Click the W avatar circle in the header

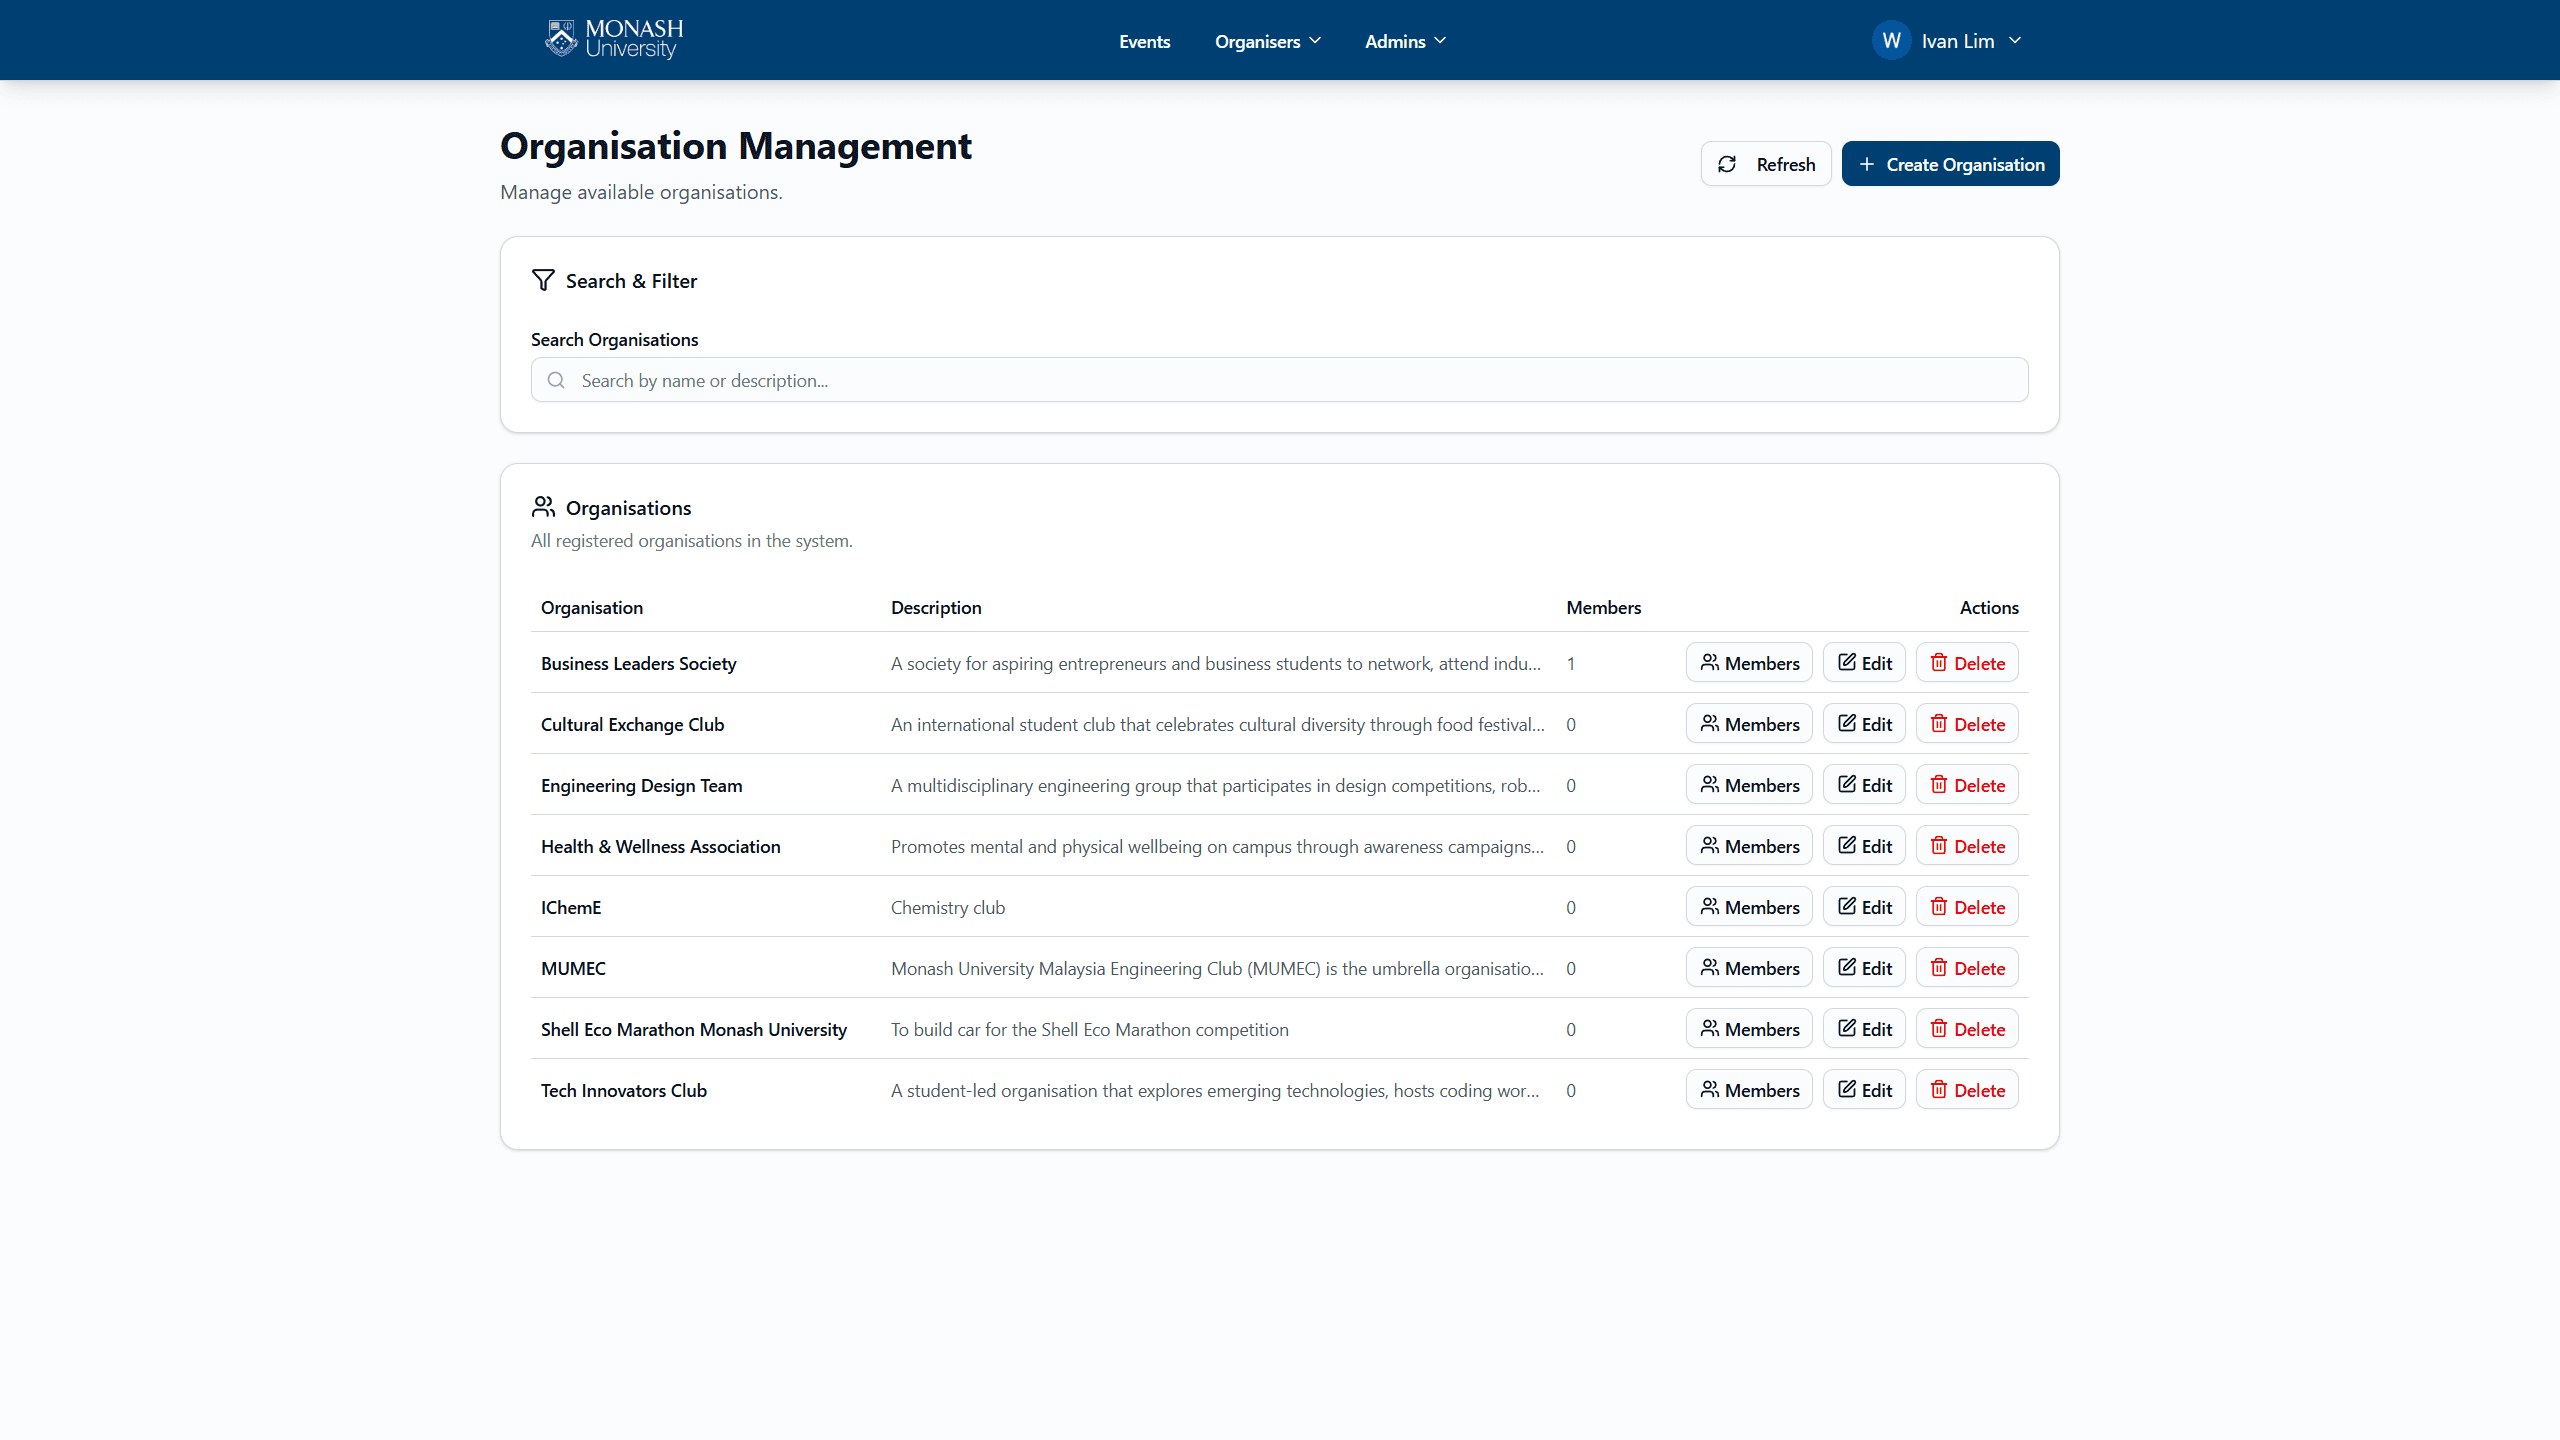coord(1892,40)
